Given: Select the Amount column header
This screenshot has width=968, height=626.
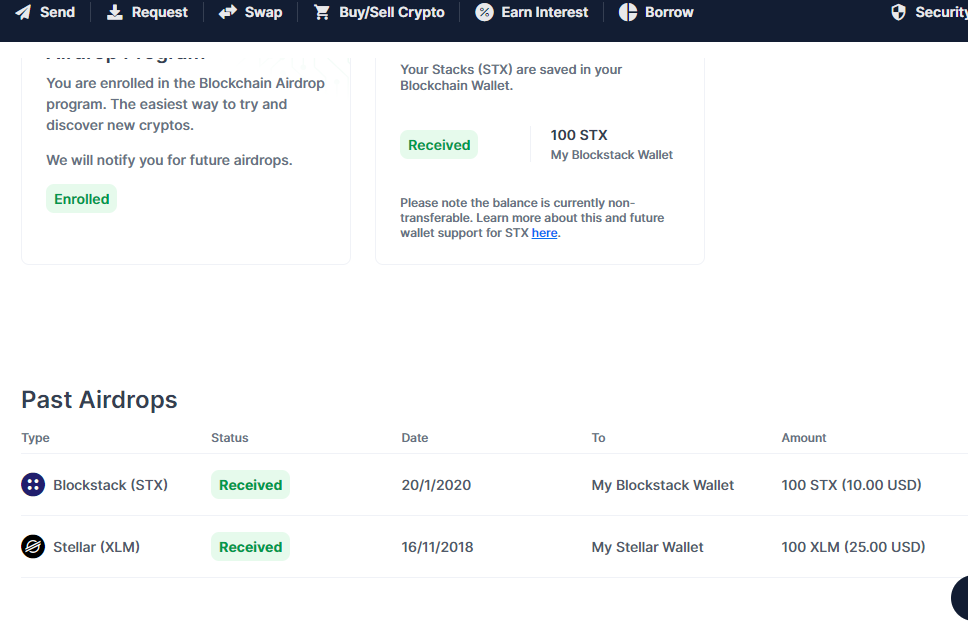Looking at the screenshot, I should 804,438.
